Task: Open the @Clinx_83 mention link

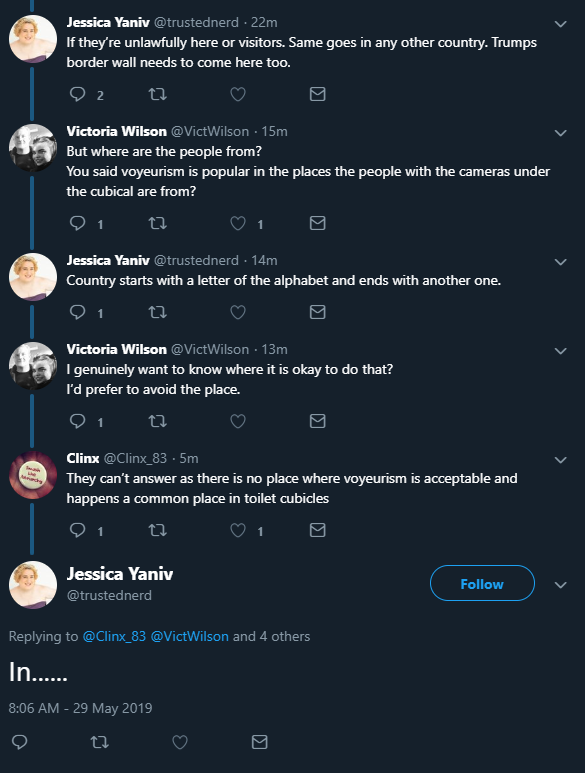Action: pos(114,636)
